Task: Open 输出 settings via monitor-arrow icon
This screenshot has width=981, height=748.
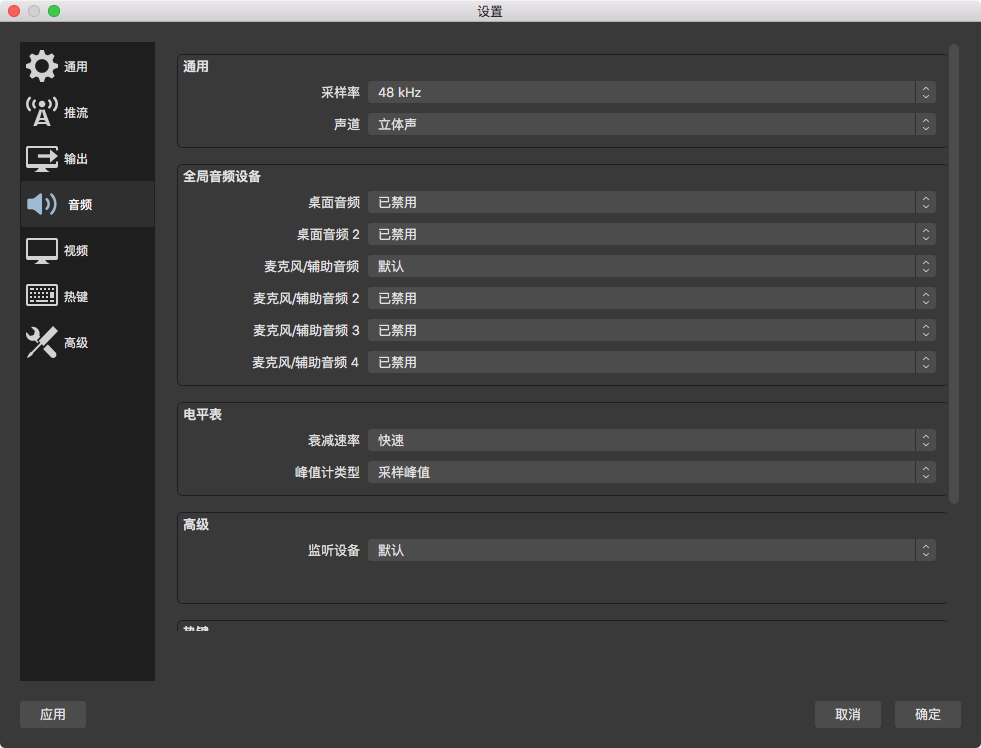Action: click(x=42, y=158)
